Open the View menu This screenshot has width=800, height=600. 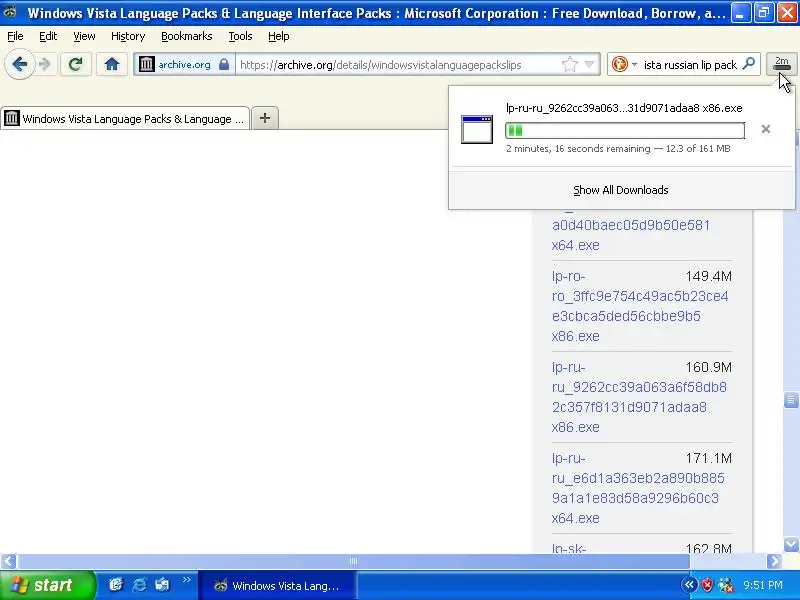click(84, 36)
